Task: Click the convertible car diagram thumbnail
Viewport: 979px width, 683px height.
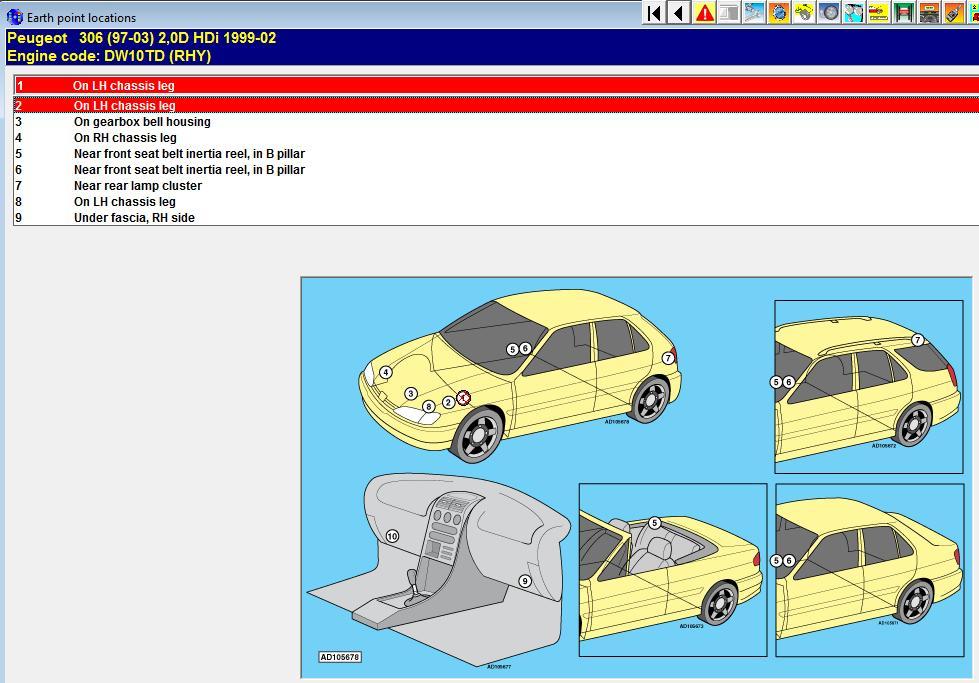Action: tap(672, 570)
